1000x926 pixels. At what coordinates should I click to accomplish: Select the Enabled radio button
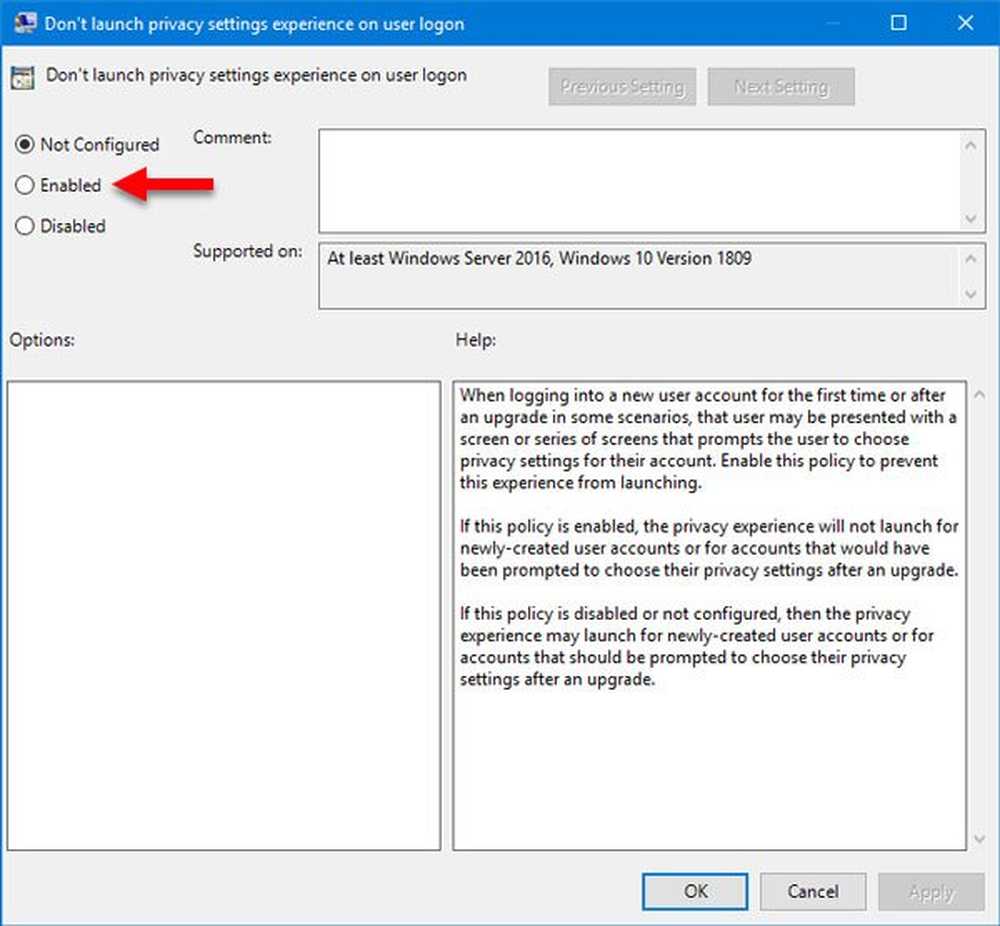(x=24, y=185)
